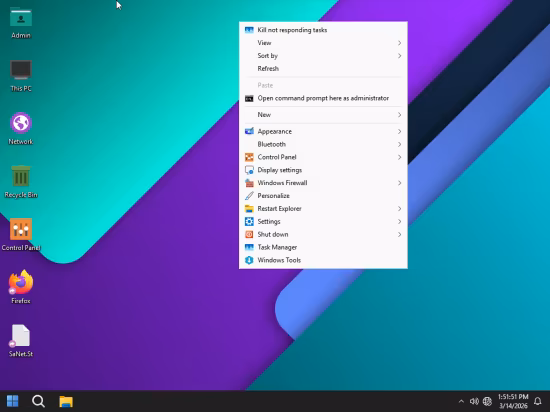The image size is (550, 412).
Task: Click the Personalize brush icon
Action: point(249,196)
